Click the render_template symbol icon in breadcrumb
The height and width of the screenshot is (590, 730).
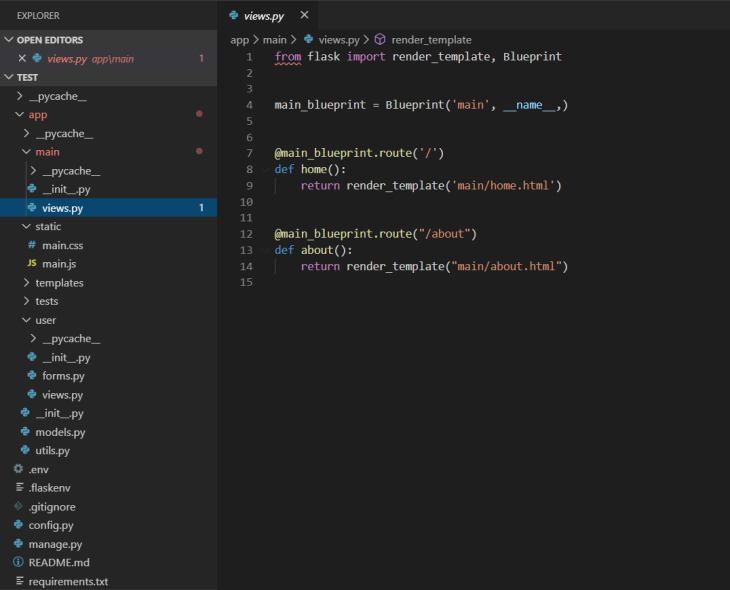[380, 40]
